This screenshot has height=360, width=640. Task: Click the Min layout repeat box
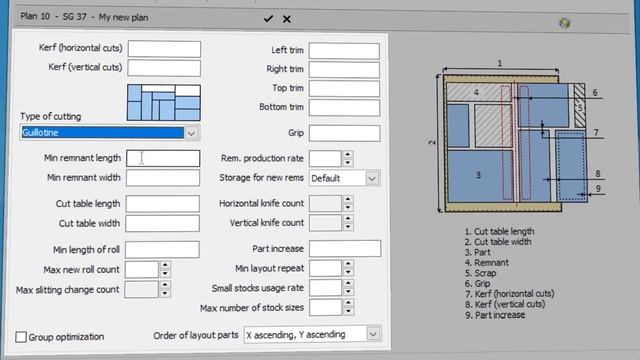(325, 268)
